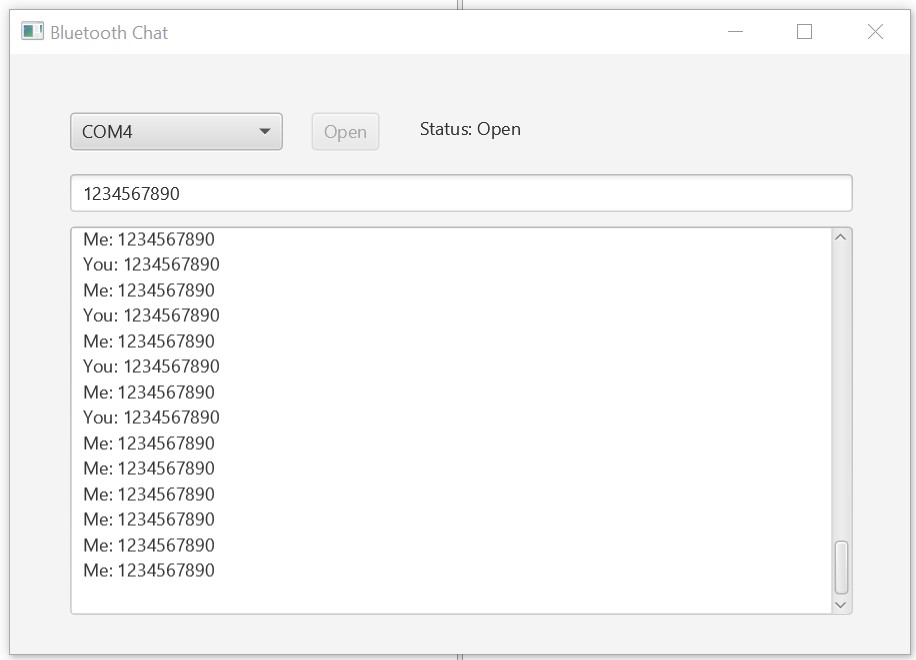This screenshot has width=916, height=660.
Task: Click the chat log scrollbar up arrow
Action: (x=840, y=238)
